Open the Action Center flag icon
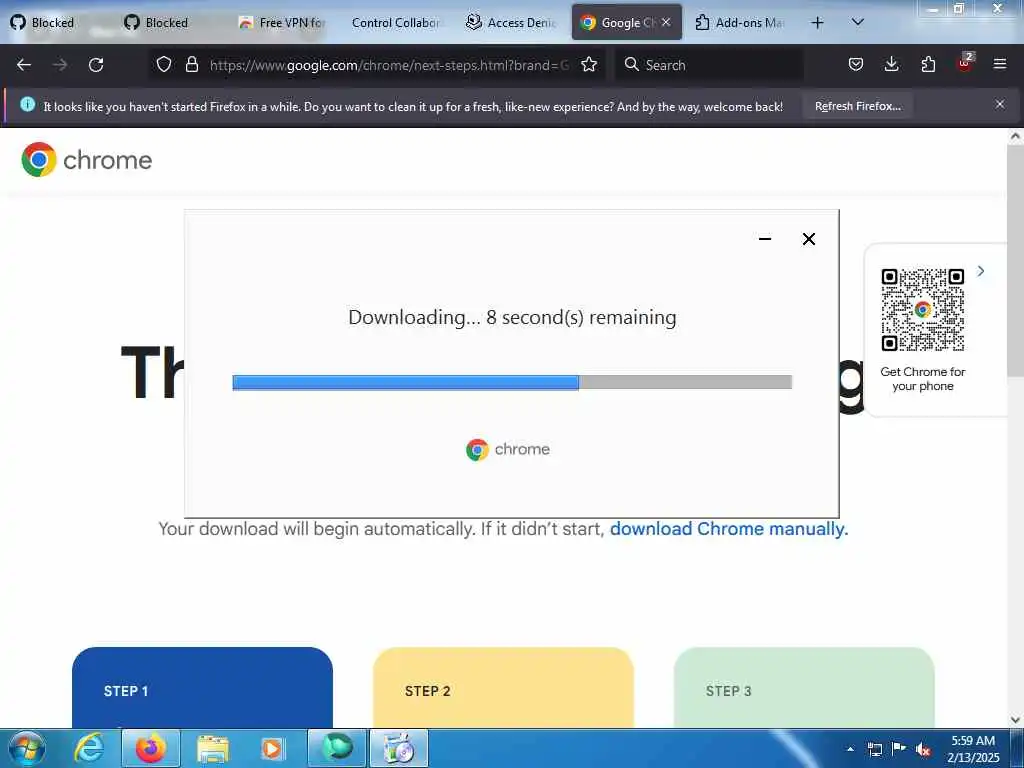 click(899, 749)
